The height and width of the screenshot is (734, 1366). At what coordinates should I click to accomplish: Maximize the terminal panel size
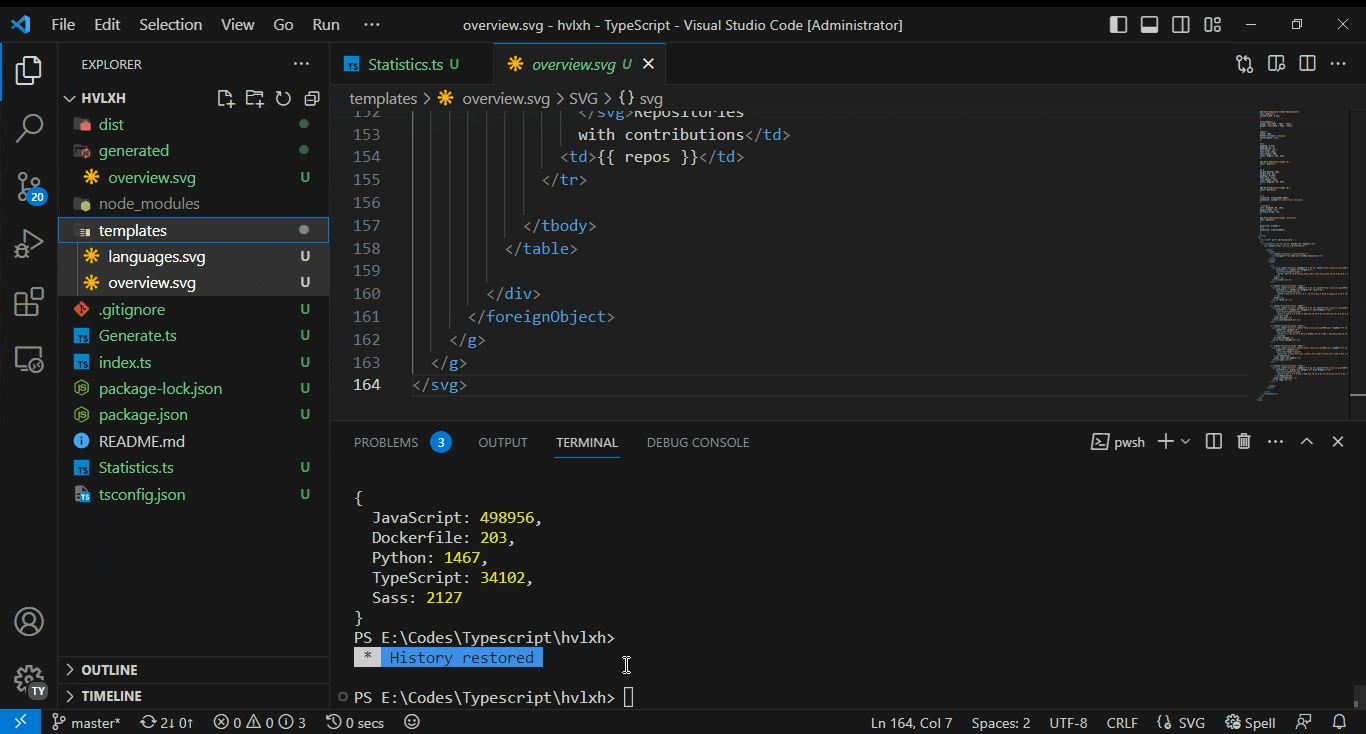pos(1307,441)
